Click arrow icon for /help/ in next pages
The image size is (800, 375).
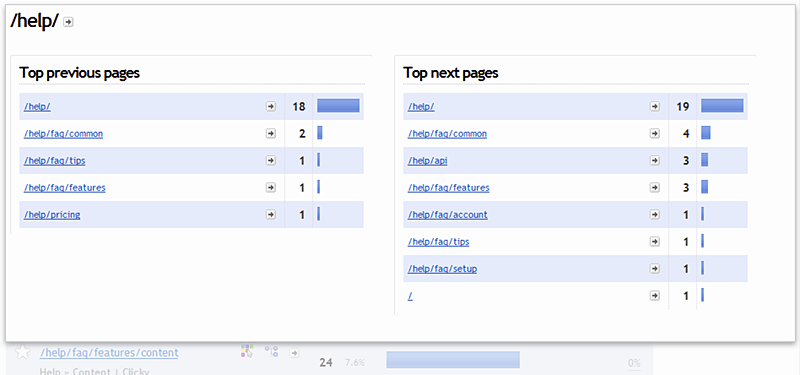(655, 107)
